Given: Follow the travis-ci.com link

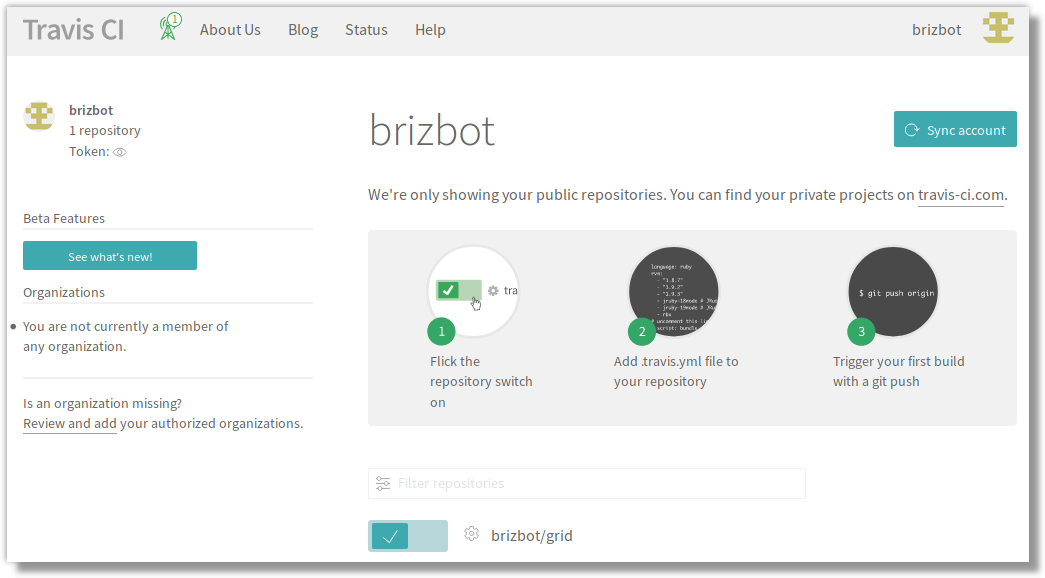Looking at the screenshot, I should click(960, 195).
